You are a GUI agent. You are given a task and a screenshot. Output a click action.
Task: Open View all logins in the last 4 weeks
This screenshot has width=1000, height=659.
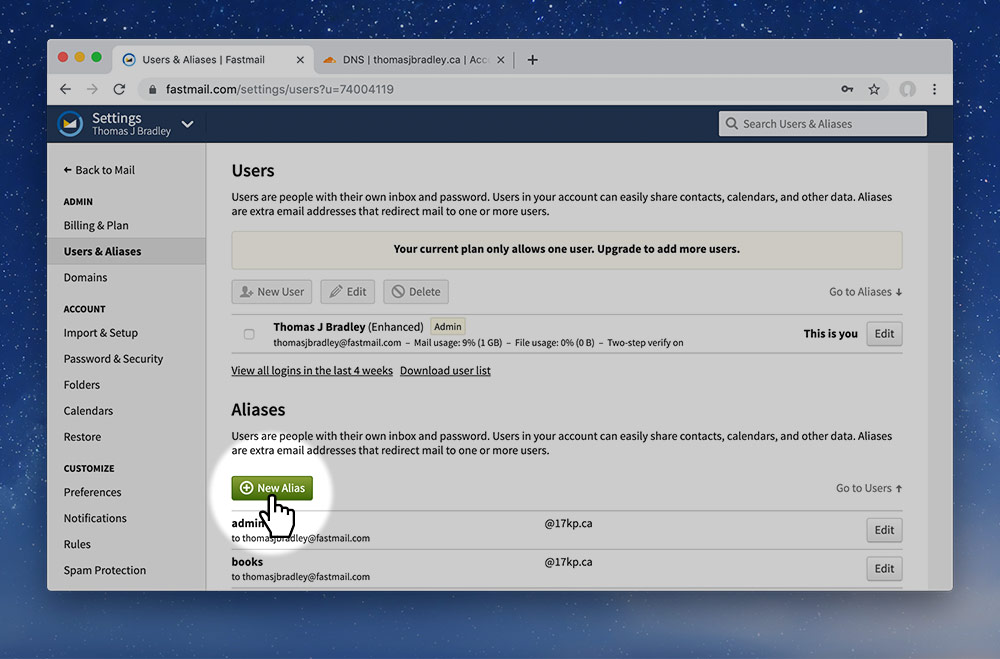pyautogui.click(x=311, y=370)
